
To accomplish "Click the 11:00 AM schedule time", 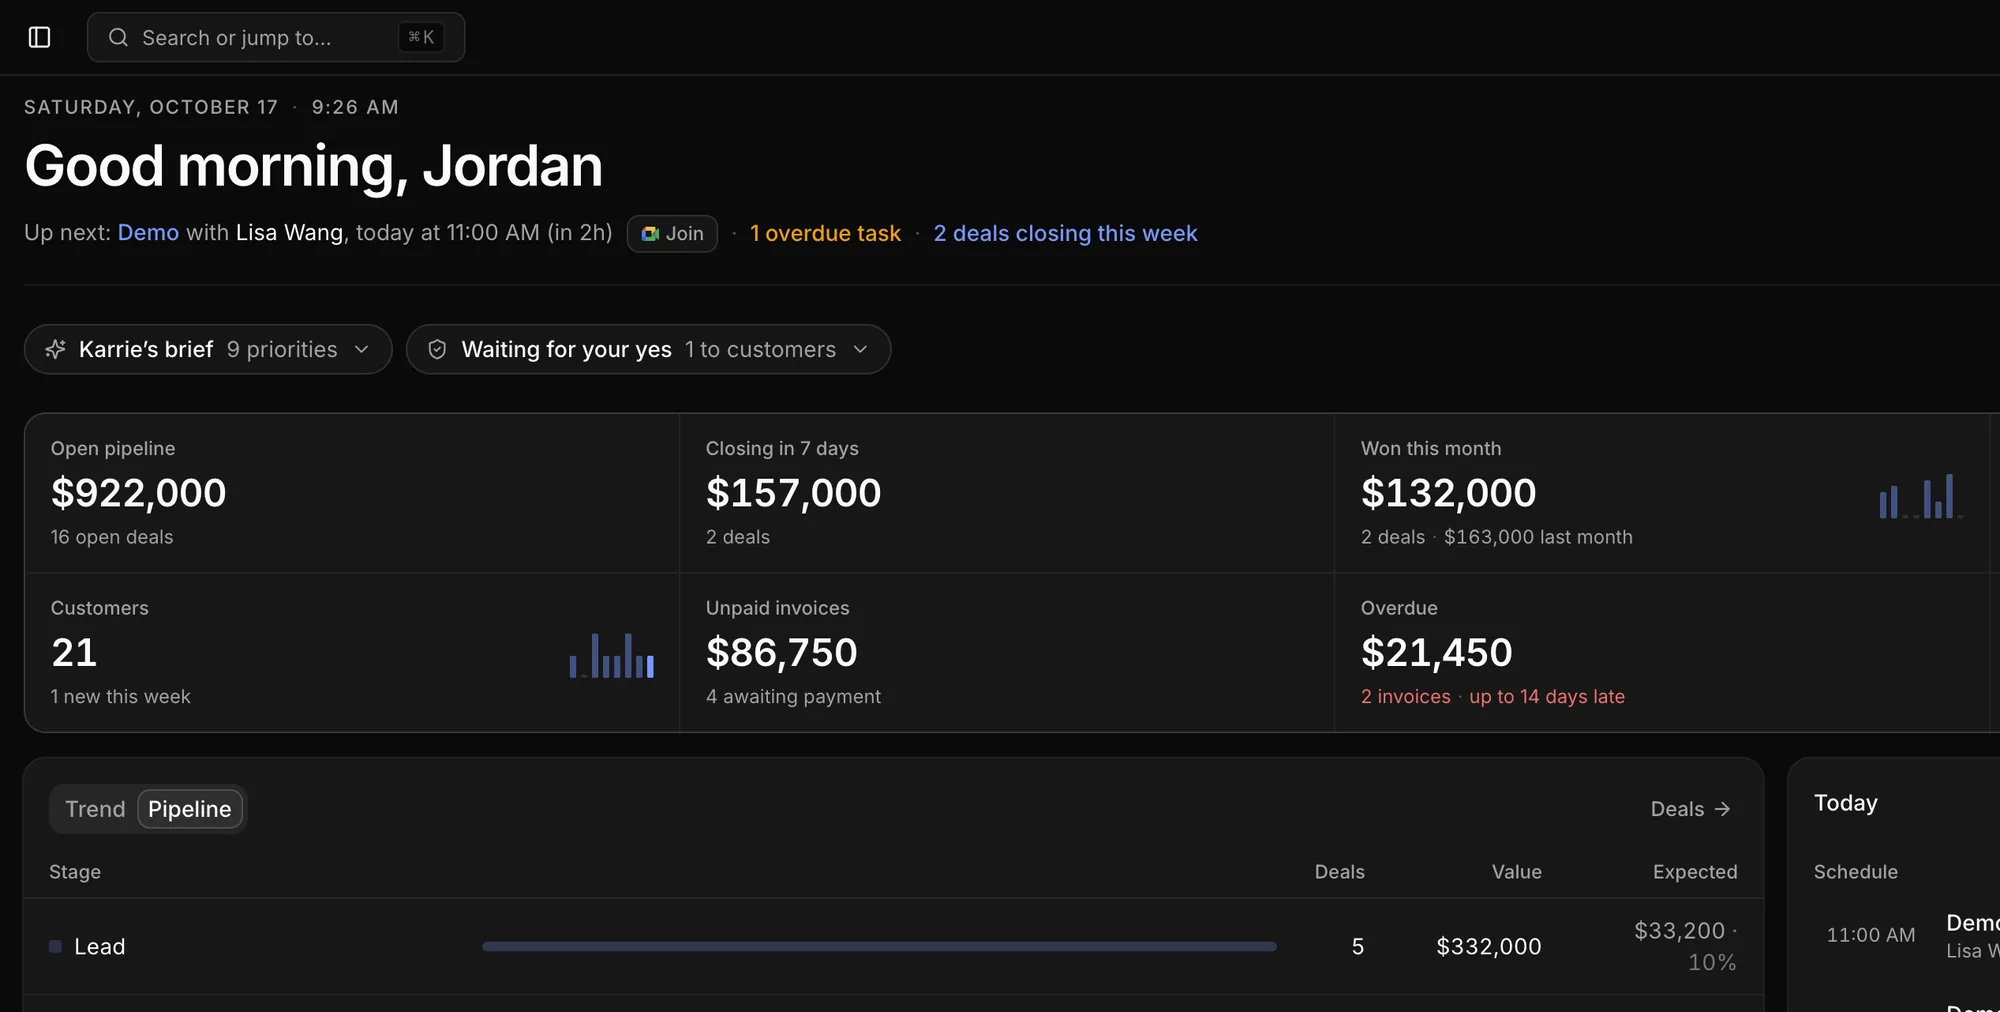I will click(x=1871, y=935).
